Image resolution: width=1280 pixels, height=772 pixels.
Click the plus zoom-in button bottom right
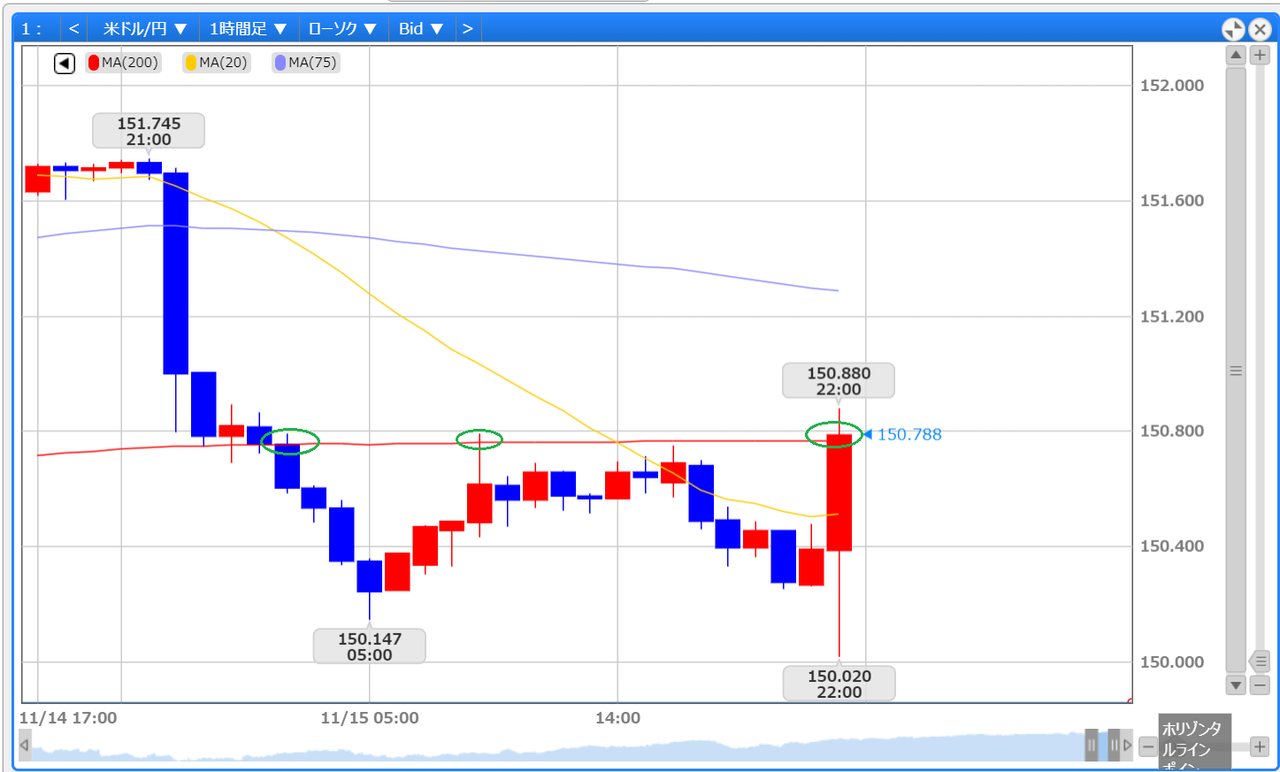(x=1258, y=746)
